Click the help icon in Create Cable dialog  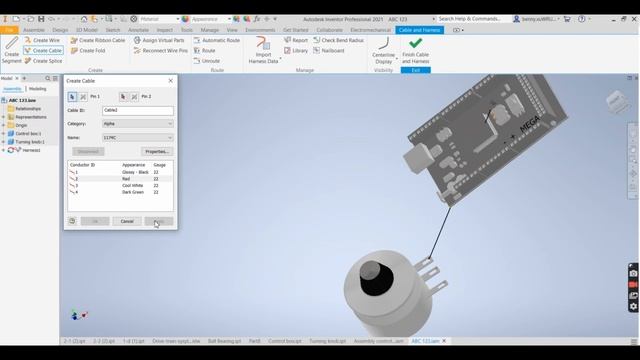pyautogui.click(x=72, y=221)
